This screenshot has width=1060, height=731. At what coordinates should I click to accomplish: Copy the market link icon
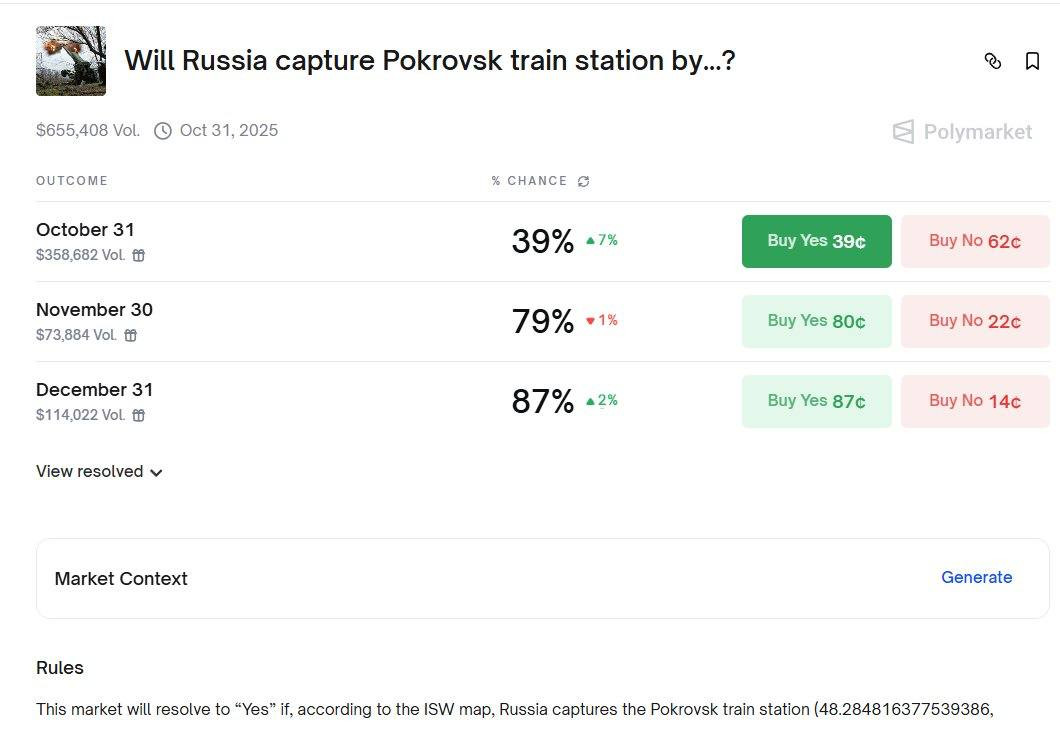point(992,61)
